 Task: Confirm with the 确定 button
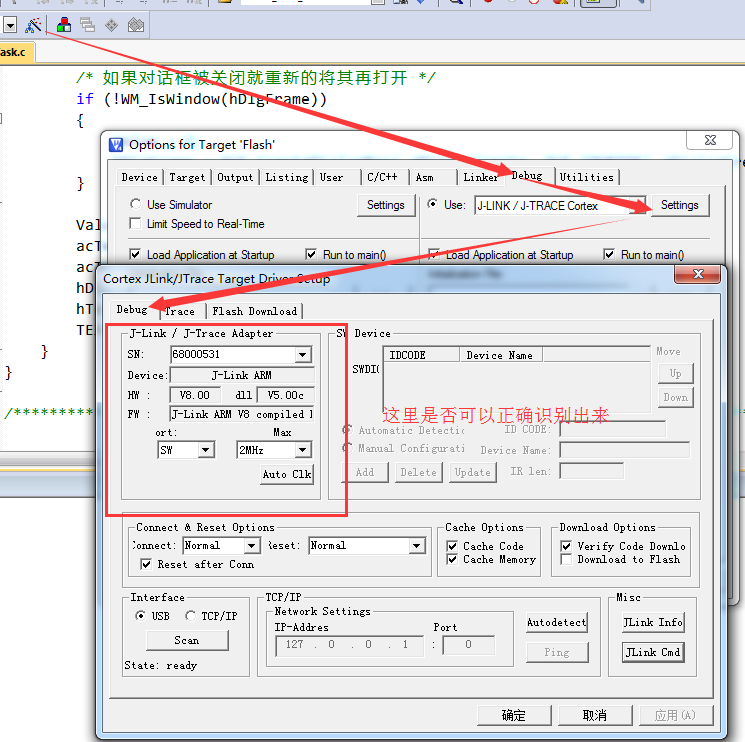[514, 715]
